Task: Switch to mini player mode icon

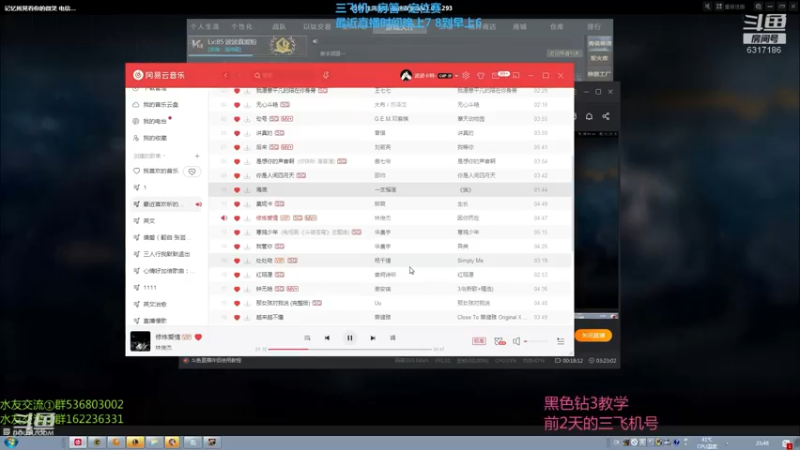Action: click(516, 76)
